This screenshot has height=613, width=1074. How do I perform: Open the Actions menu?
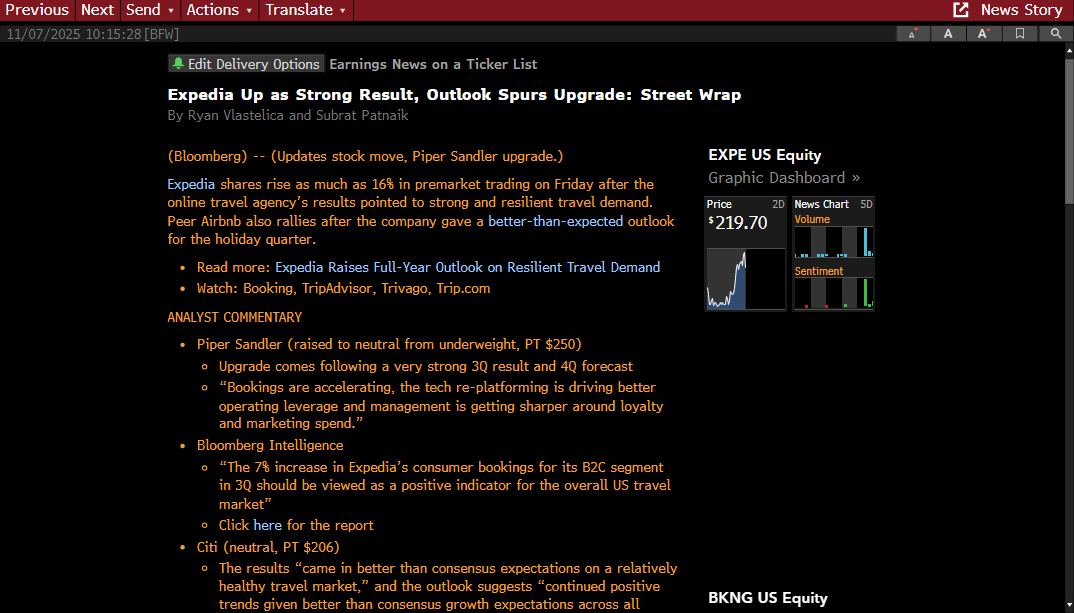pyautogui.click(x=212, y=10)
